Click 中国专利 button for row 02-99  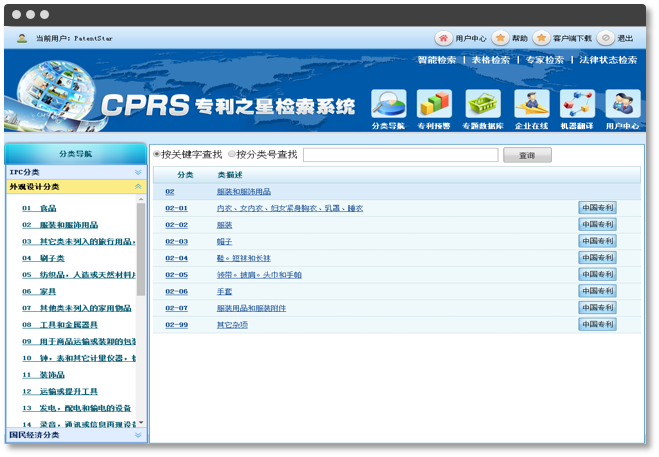click(597, 324)
